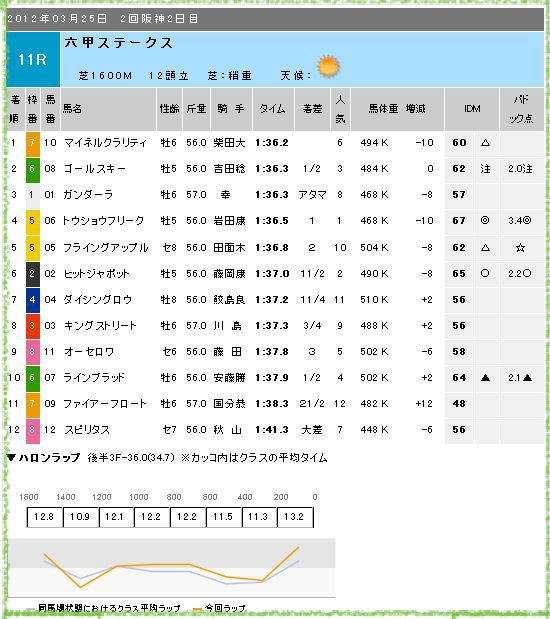Viewport: 550px width, 619px height.
Task: Click the タイム column header
Action: click(272, 109)
